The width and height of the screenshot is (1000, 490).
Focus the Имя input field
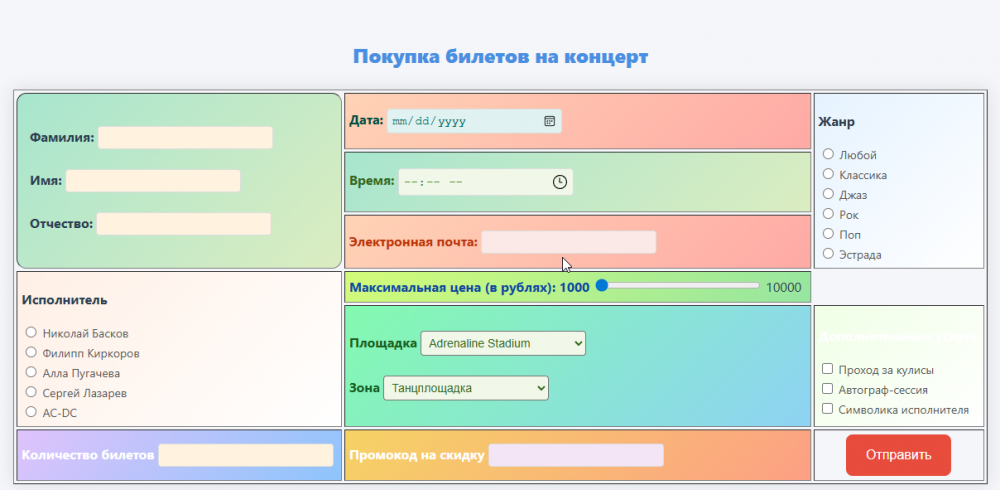[x=153, y=181]
